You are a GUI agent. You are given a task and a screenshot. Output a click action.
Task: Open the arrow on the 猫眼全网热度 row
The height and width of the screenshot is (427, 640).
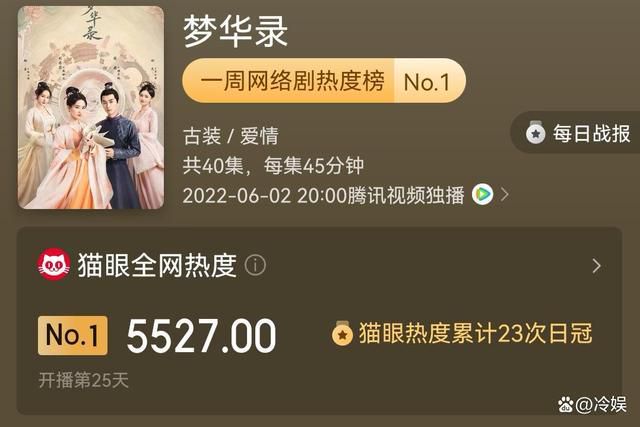(596, 266)
